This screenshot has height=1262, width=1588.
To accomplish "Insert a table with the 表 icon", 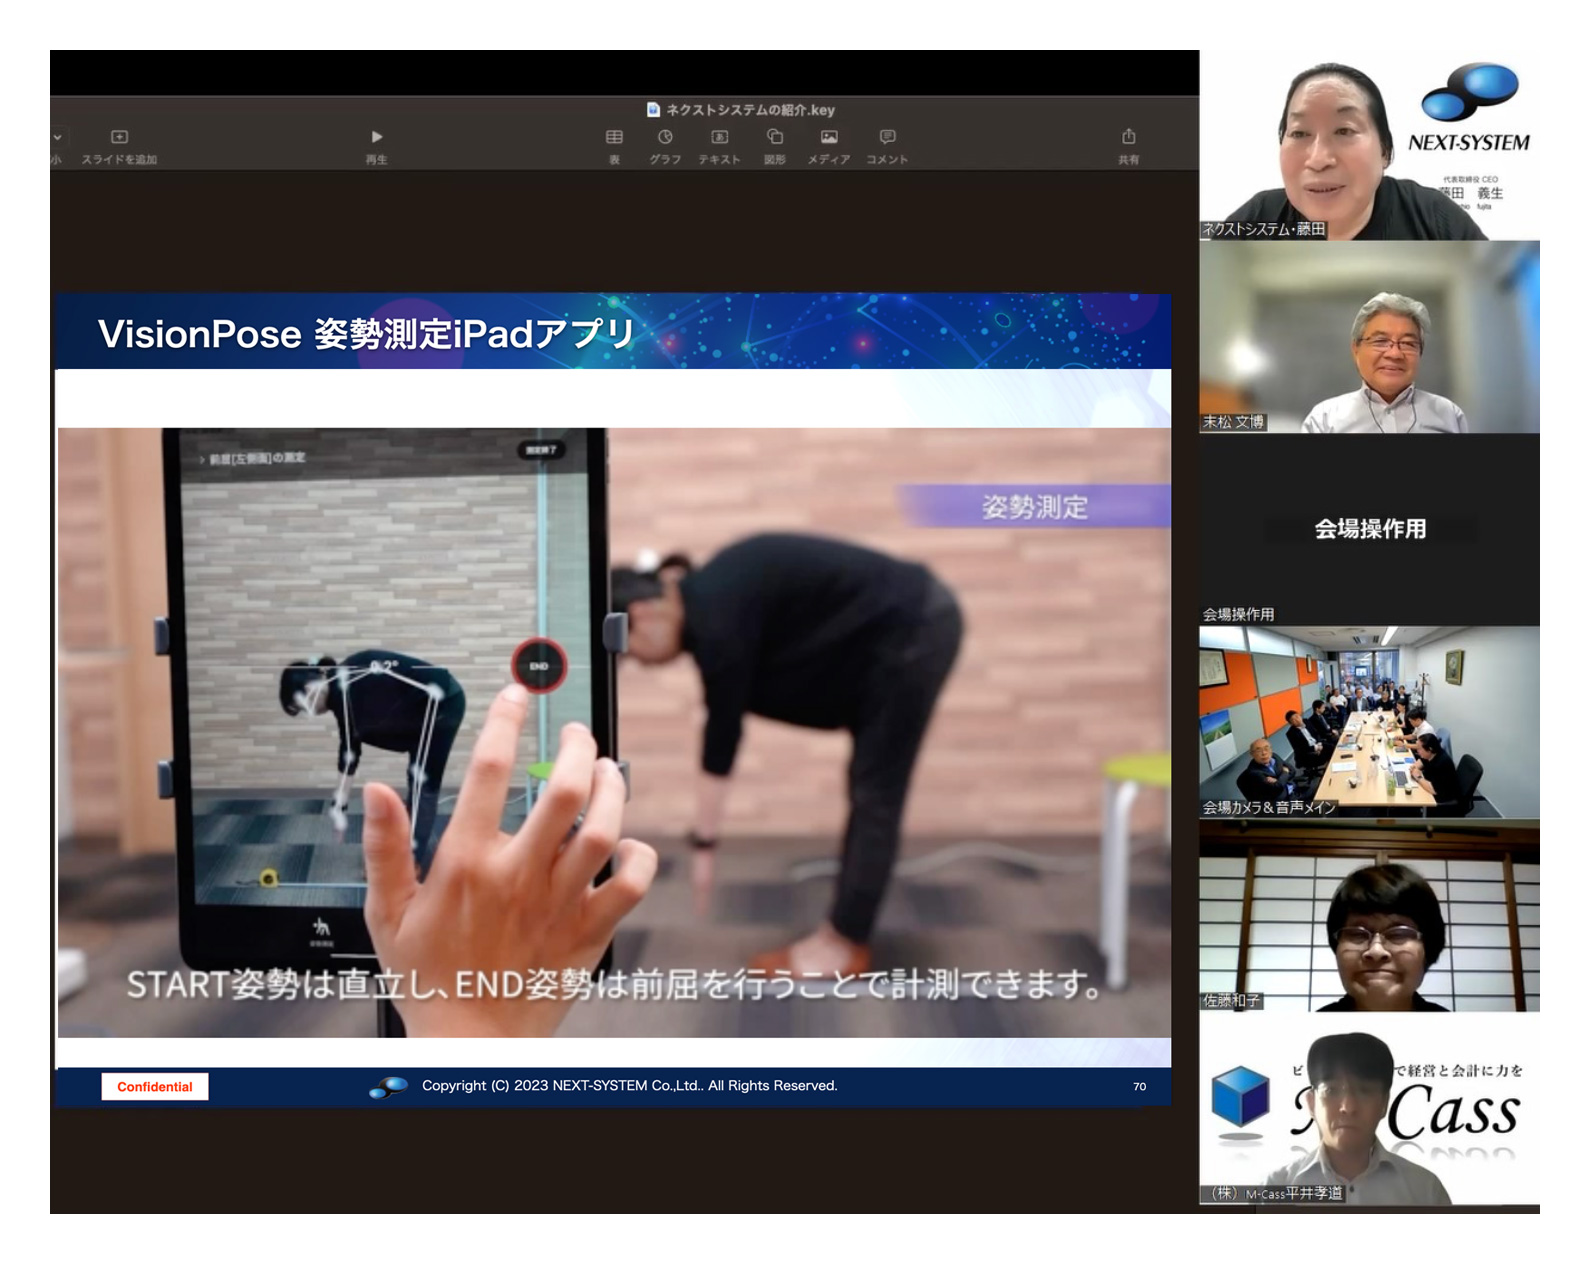I will [614, 137].
